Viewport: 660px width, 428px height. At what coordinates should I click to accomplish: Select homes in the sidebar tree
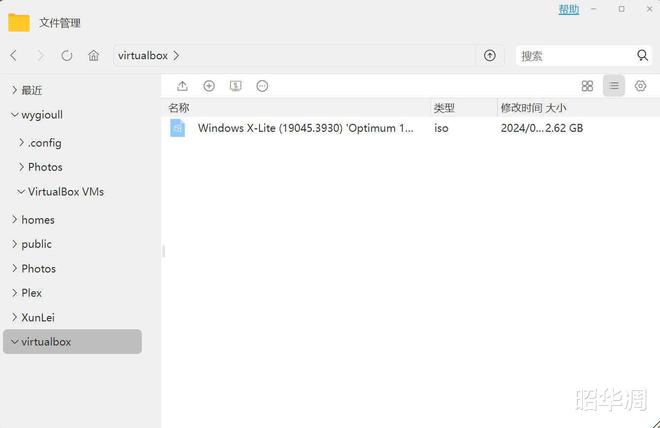pyautogui.click(x=38, y=220)
